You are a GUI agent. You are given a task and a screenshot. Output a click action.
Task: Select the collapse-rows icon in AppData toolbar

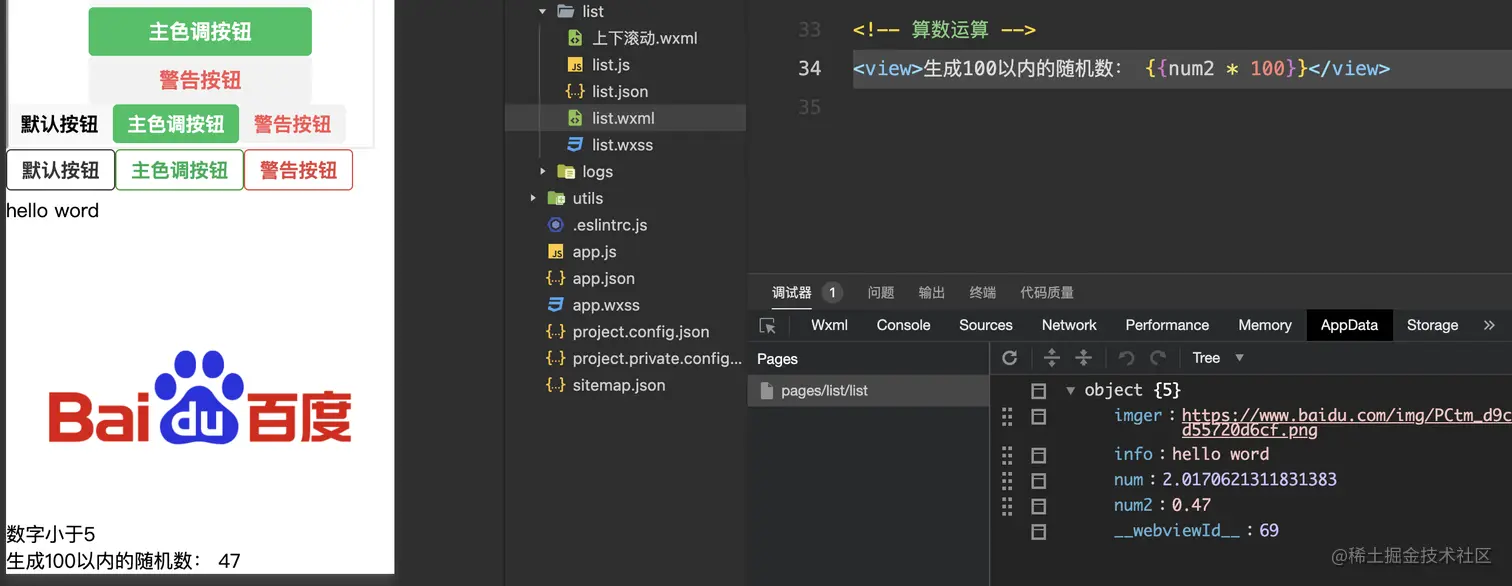point(1084,357)
